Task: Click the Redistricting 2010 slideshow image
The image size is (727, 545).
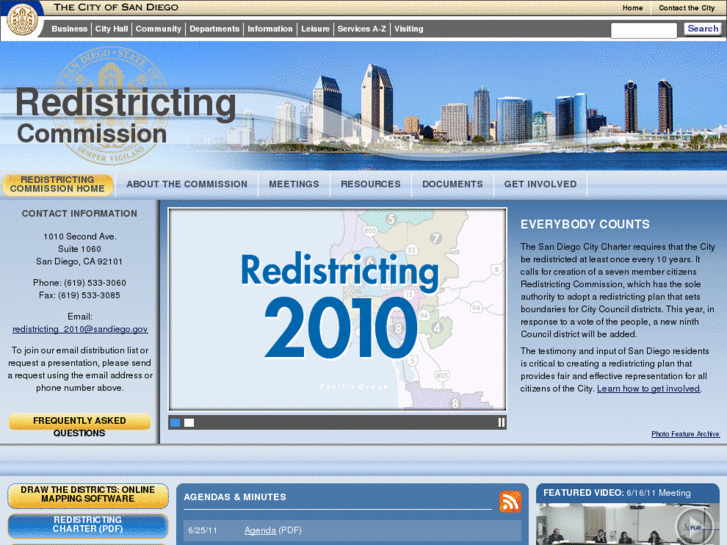Action: [x=338, y=309]
